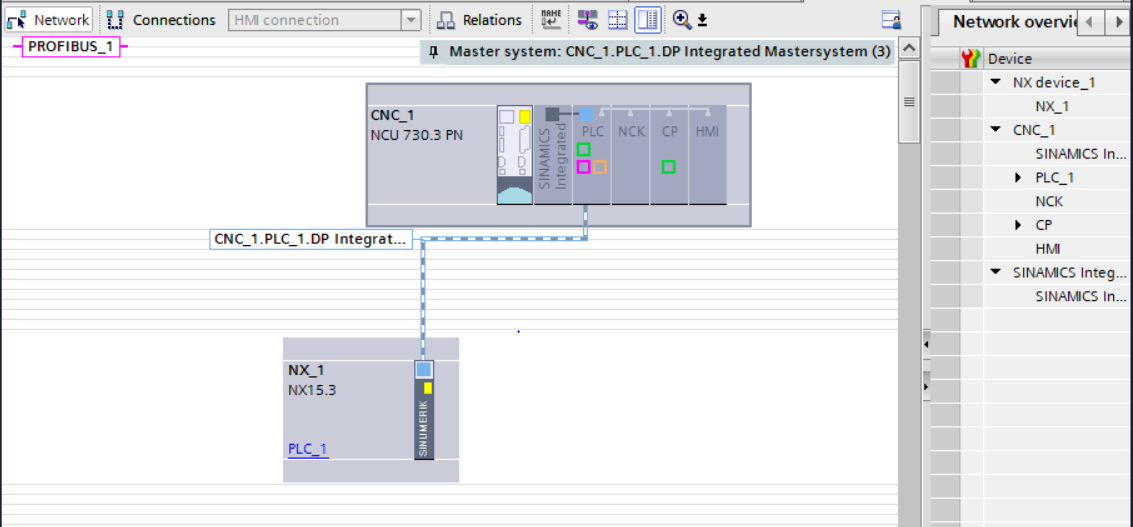The width and height of the screenshot is (1133, 527).
Task: Click the left tab scroll arrow
Action: tap(1091, 22)
